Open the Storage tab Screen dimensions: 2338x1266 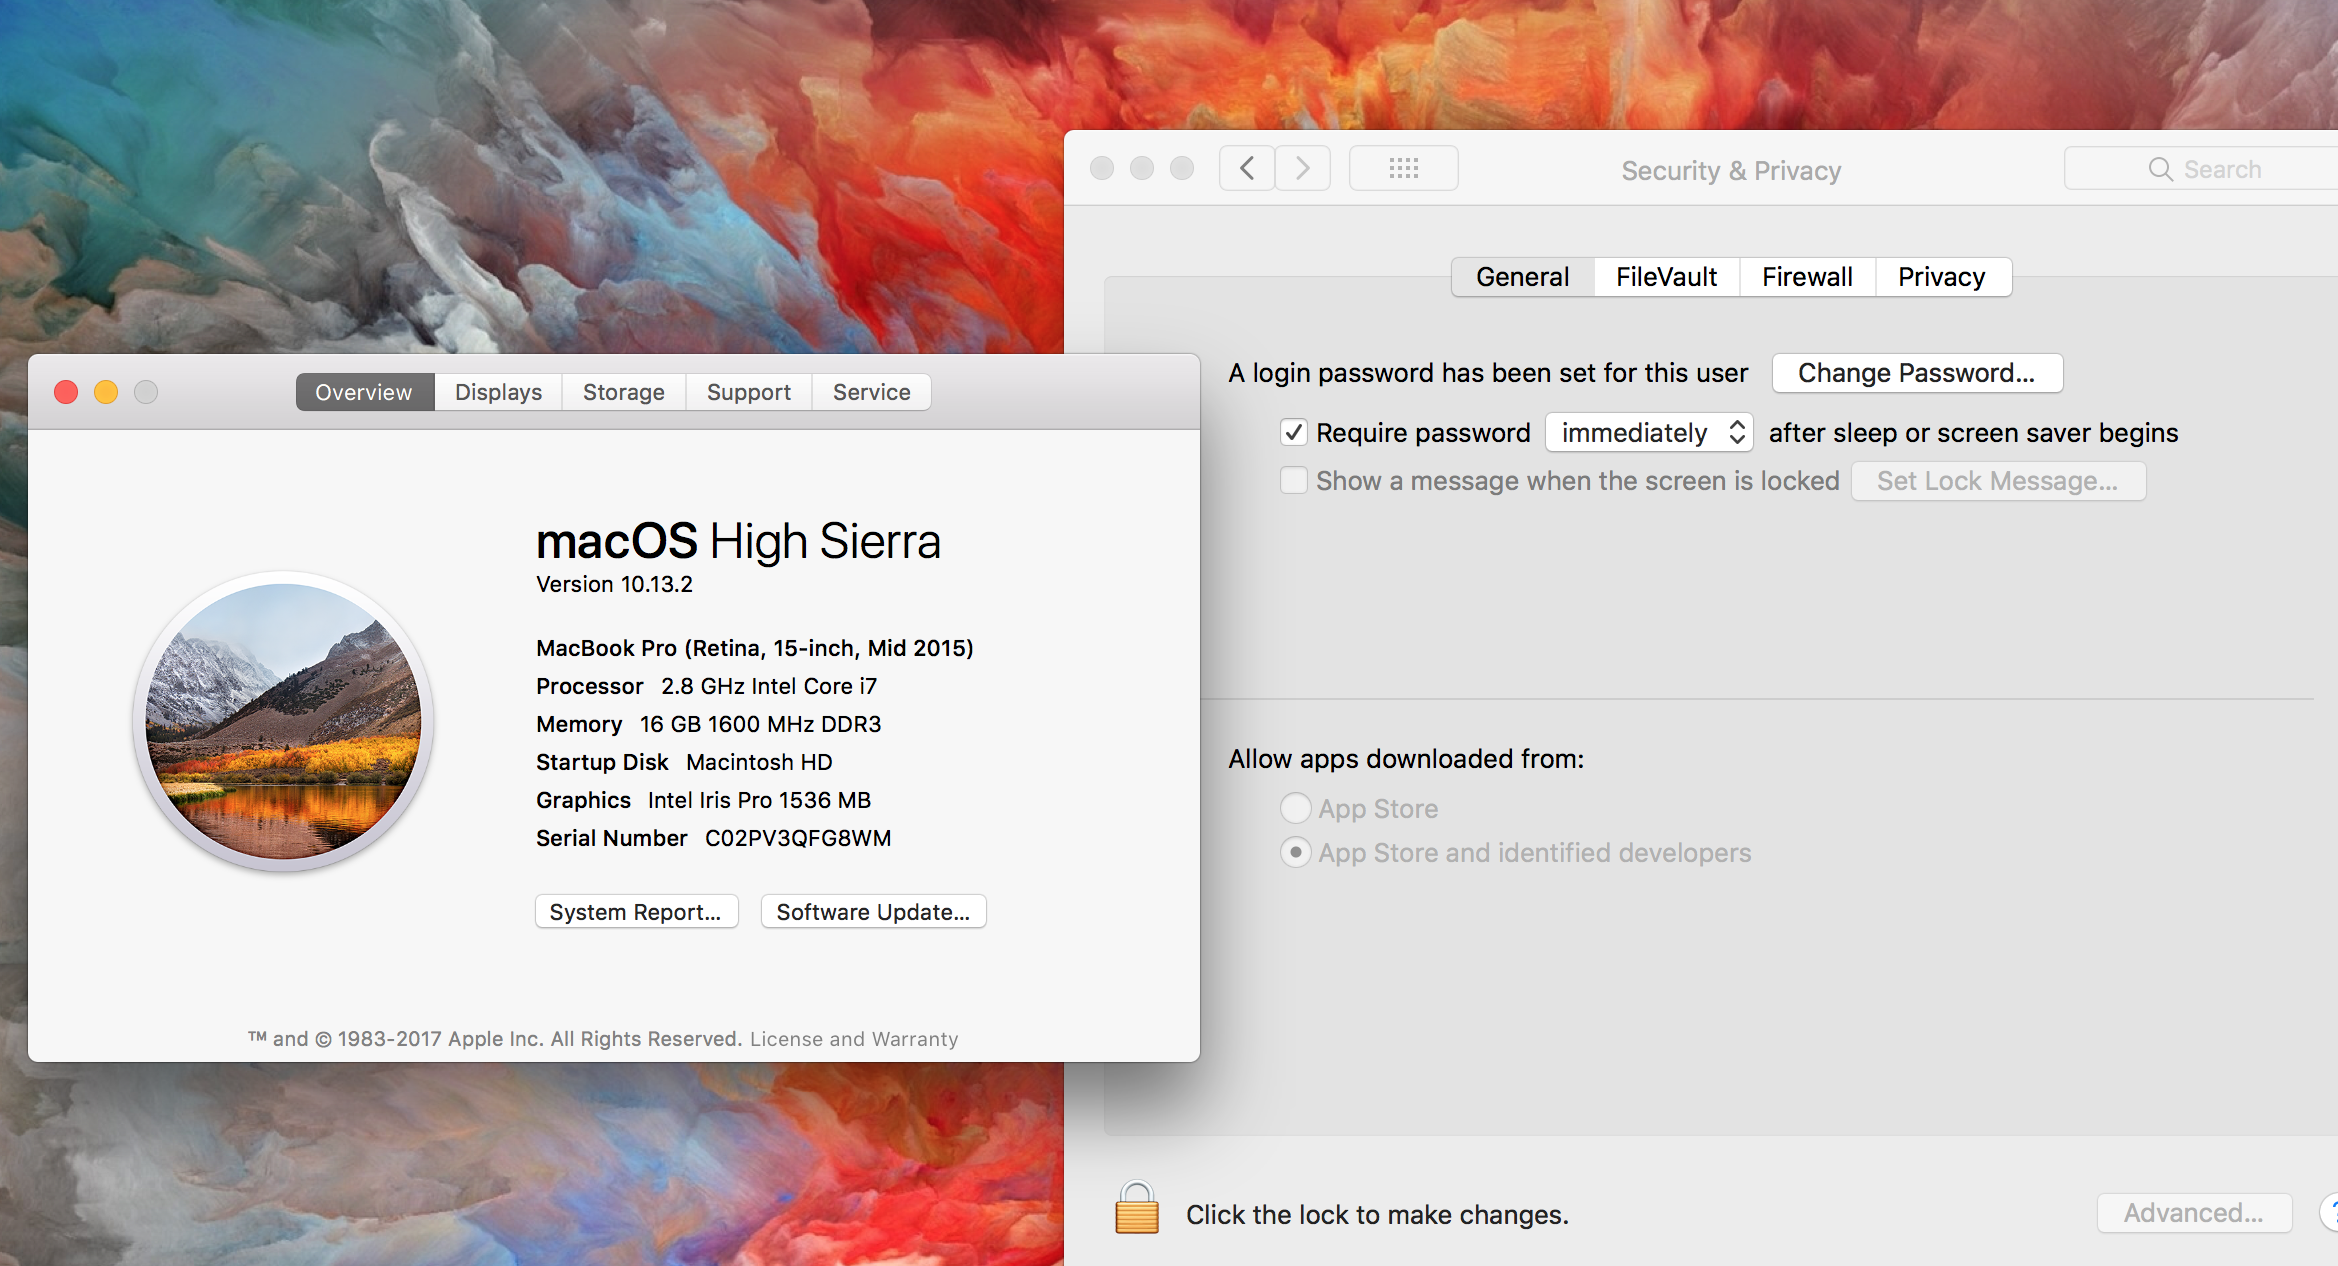click(x=623, y=392)
